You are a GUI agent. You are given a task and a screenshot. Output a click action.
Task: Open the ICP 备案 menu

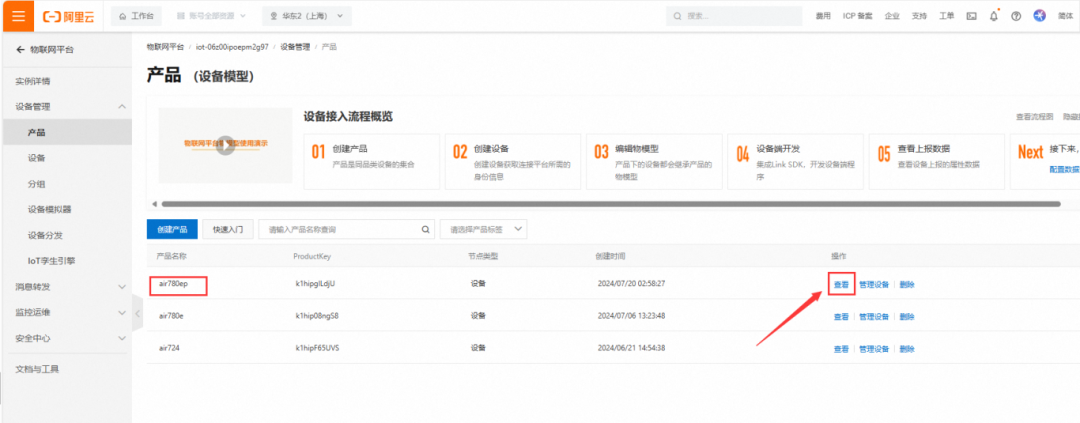click(858, 17)
